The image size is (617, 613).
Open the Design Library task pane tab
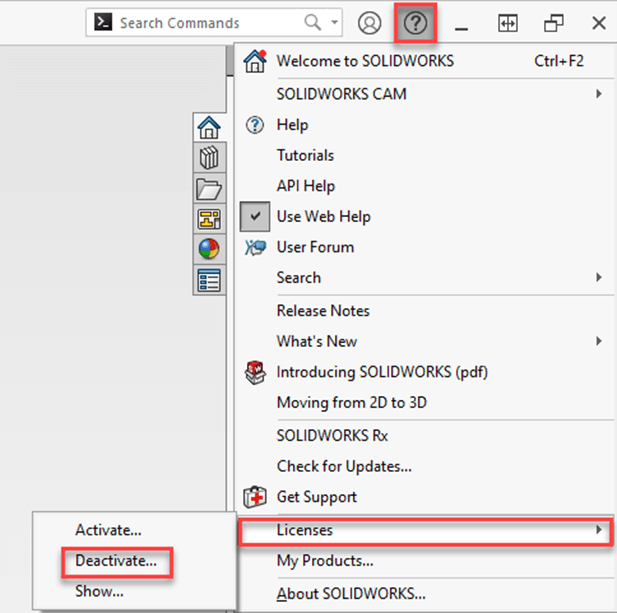click(209, 157)
